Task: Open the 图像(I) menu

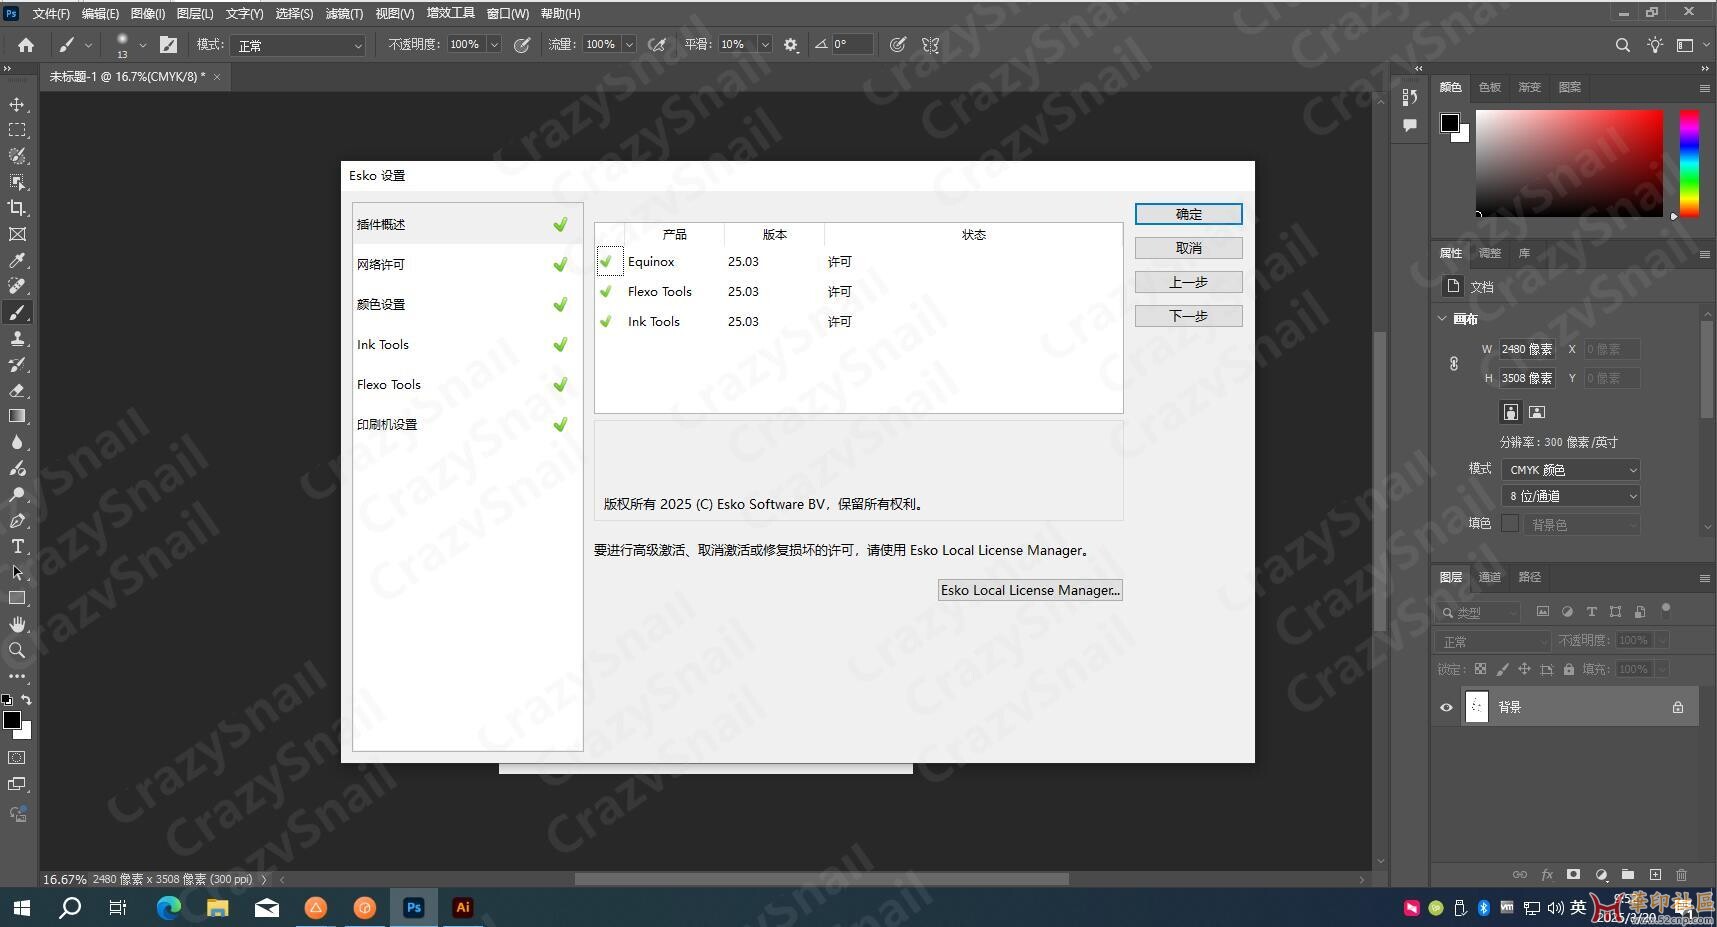Action: 148,14
